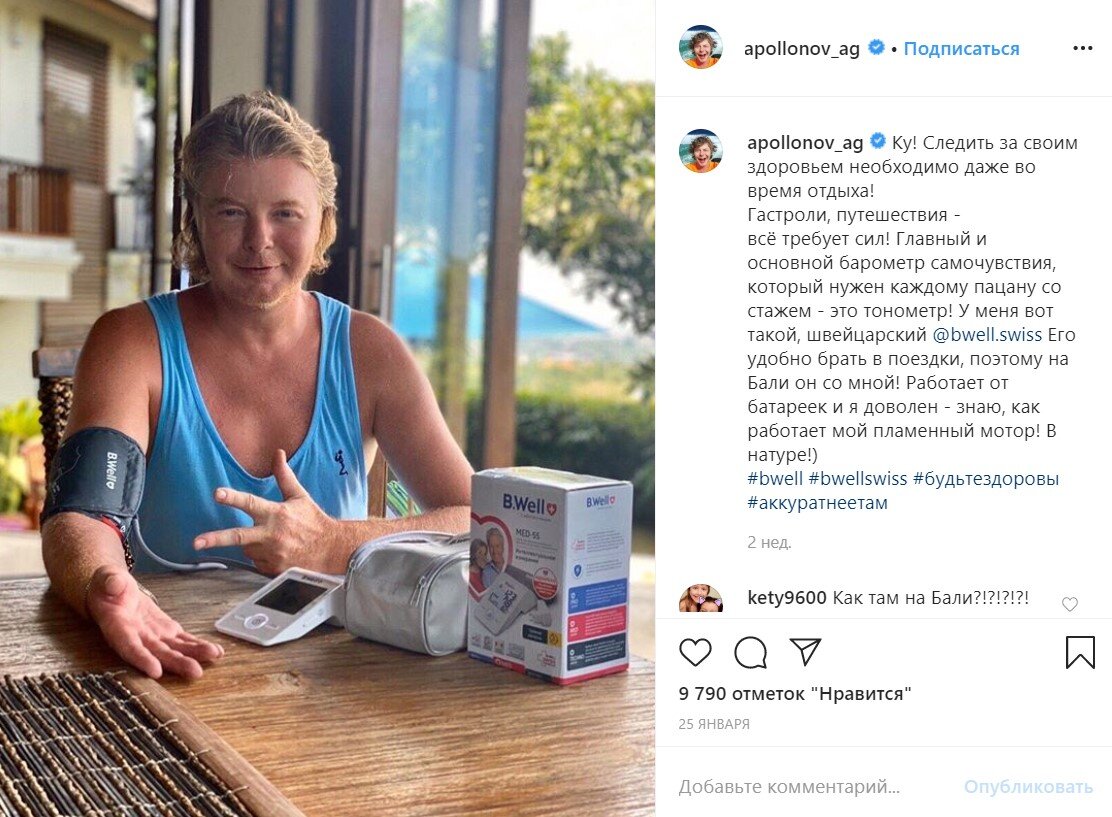Open apollonov_ag username in header
1112x817 pixels.
(x=801, y=49)
